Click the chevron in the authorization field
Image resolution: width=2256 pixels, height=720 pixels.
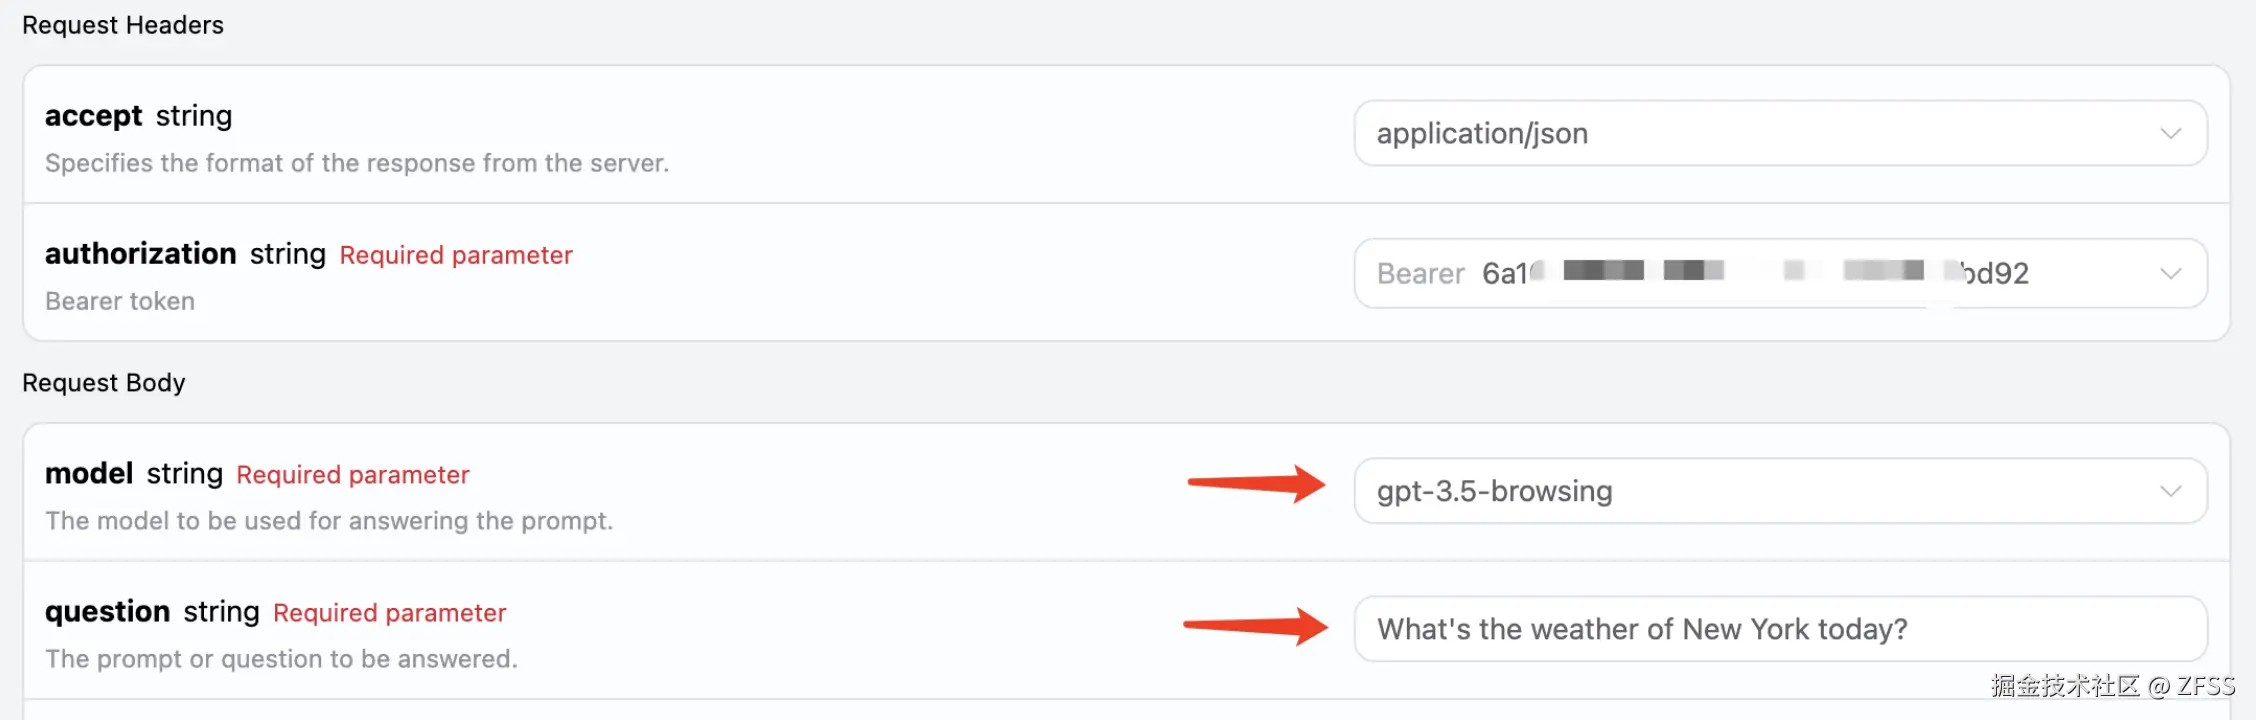tap(2170, 273)
